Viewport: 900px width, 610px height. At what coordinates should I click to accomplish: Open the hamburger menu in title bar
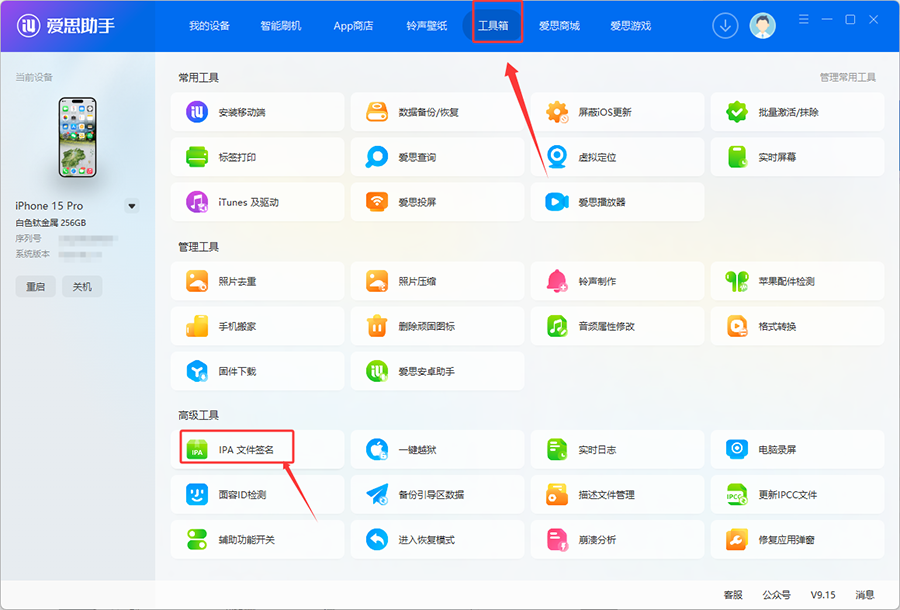[804, 20]
